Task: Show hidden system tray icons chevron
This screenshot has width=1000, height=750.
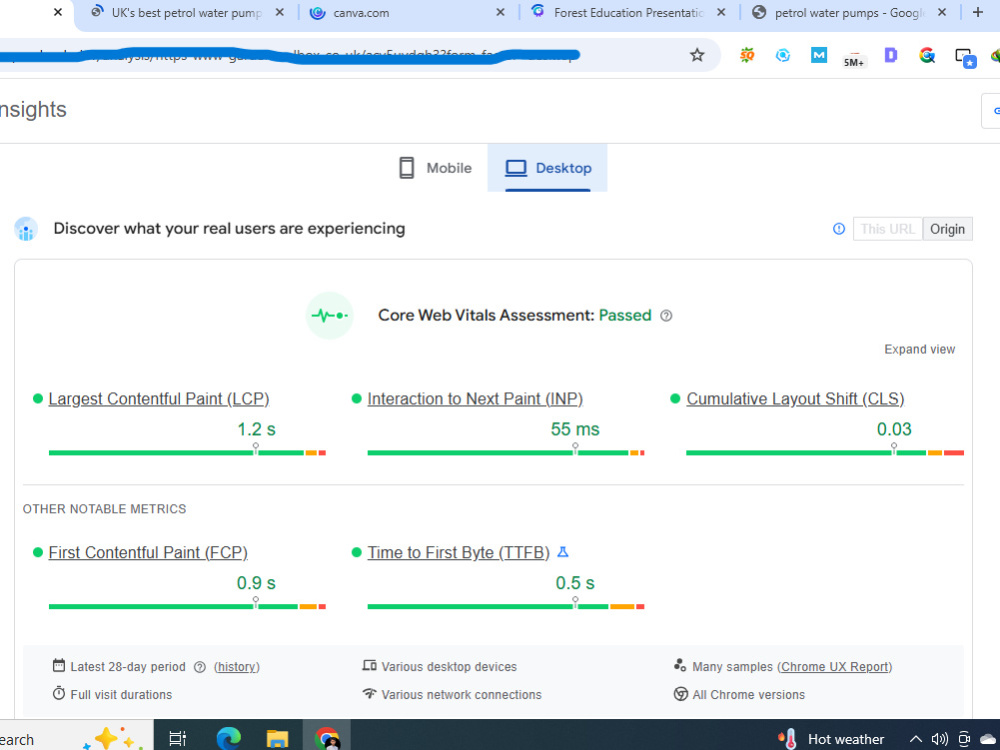Action: 915,739
